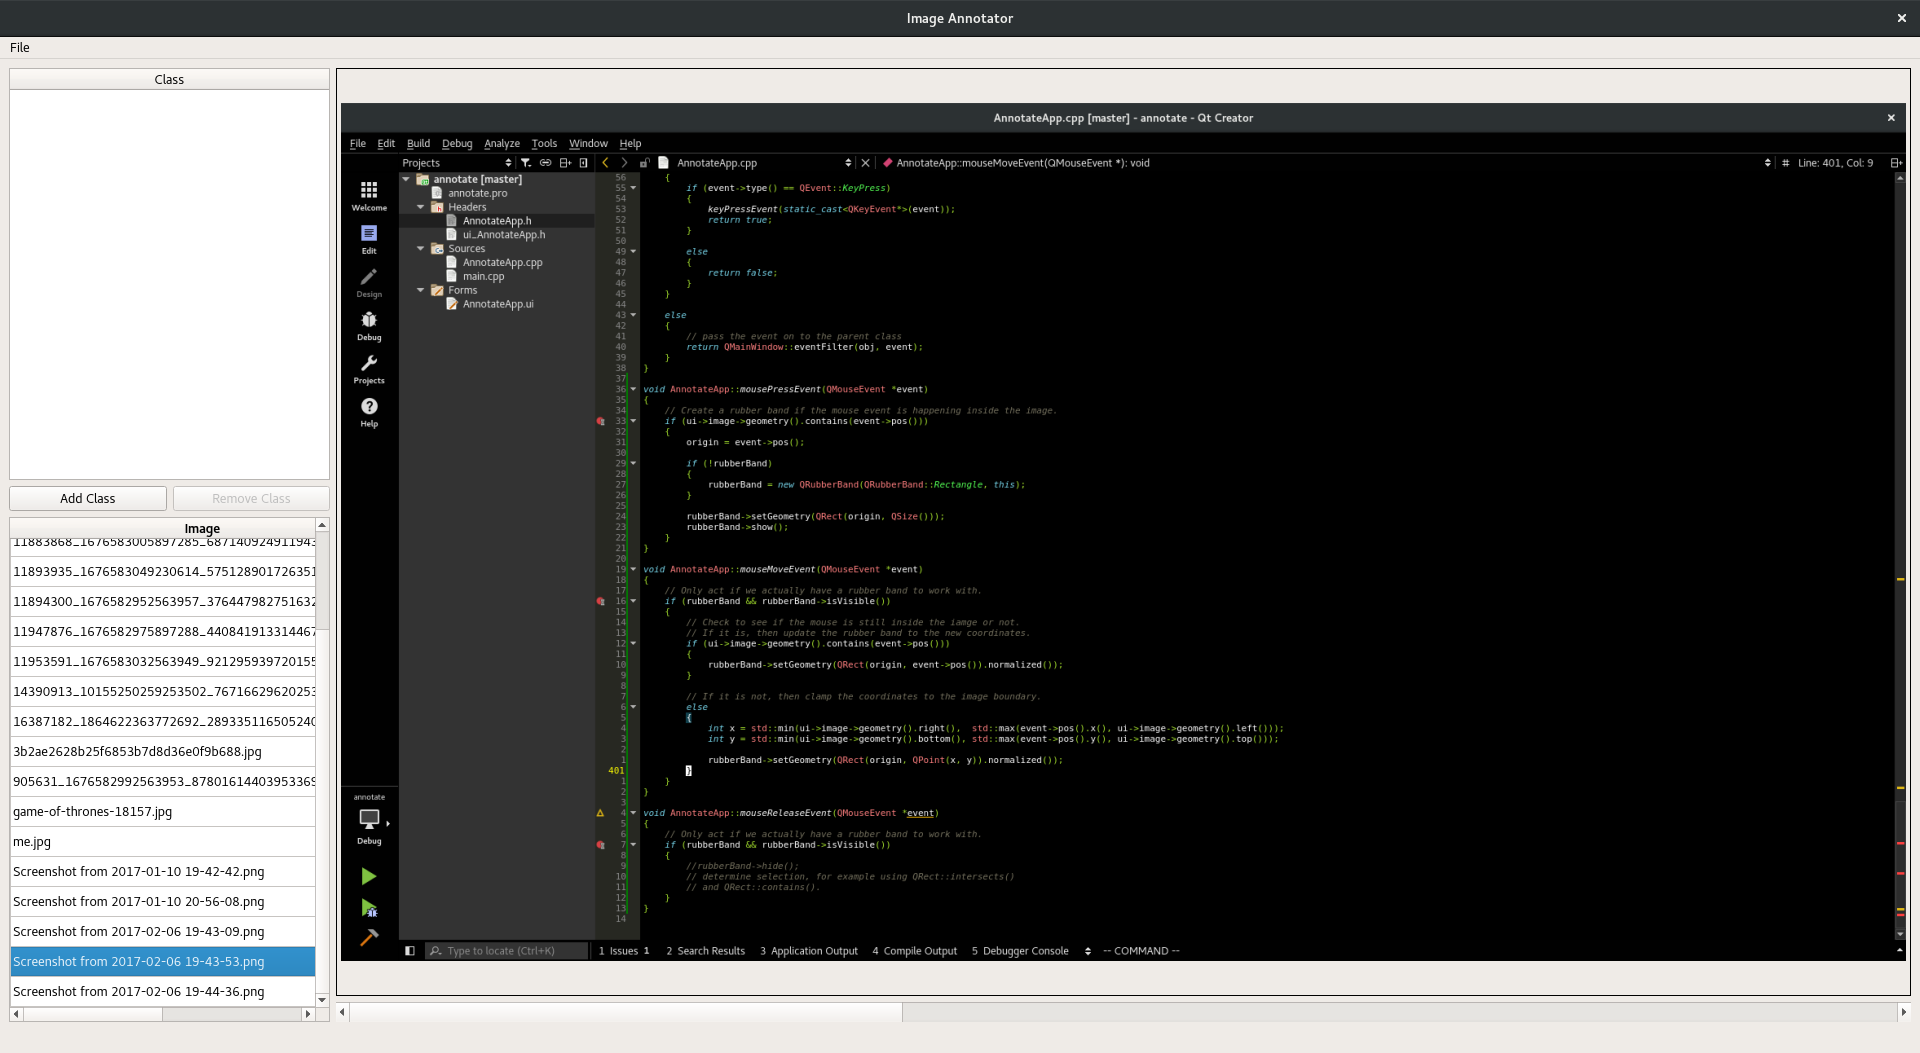Open Compile Output pane
This screenshot has width=1920, height=1053.
tap(914, 951)
